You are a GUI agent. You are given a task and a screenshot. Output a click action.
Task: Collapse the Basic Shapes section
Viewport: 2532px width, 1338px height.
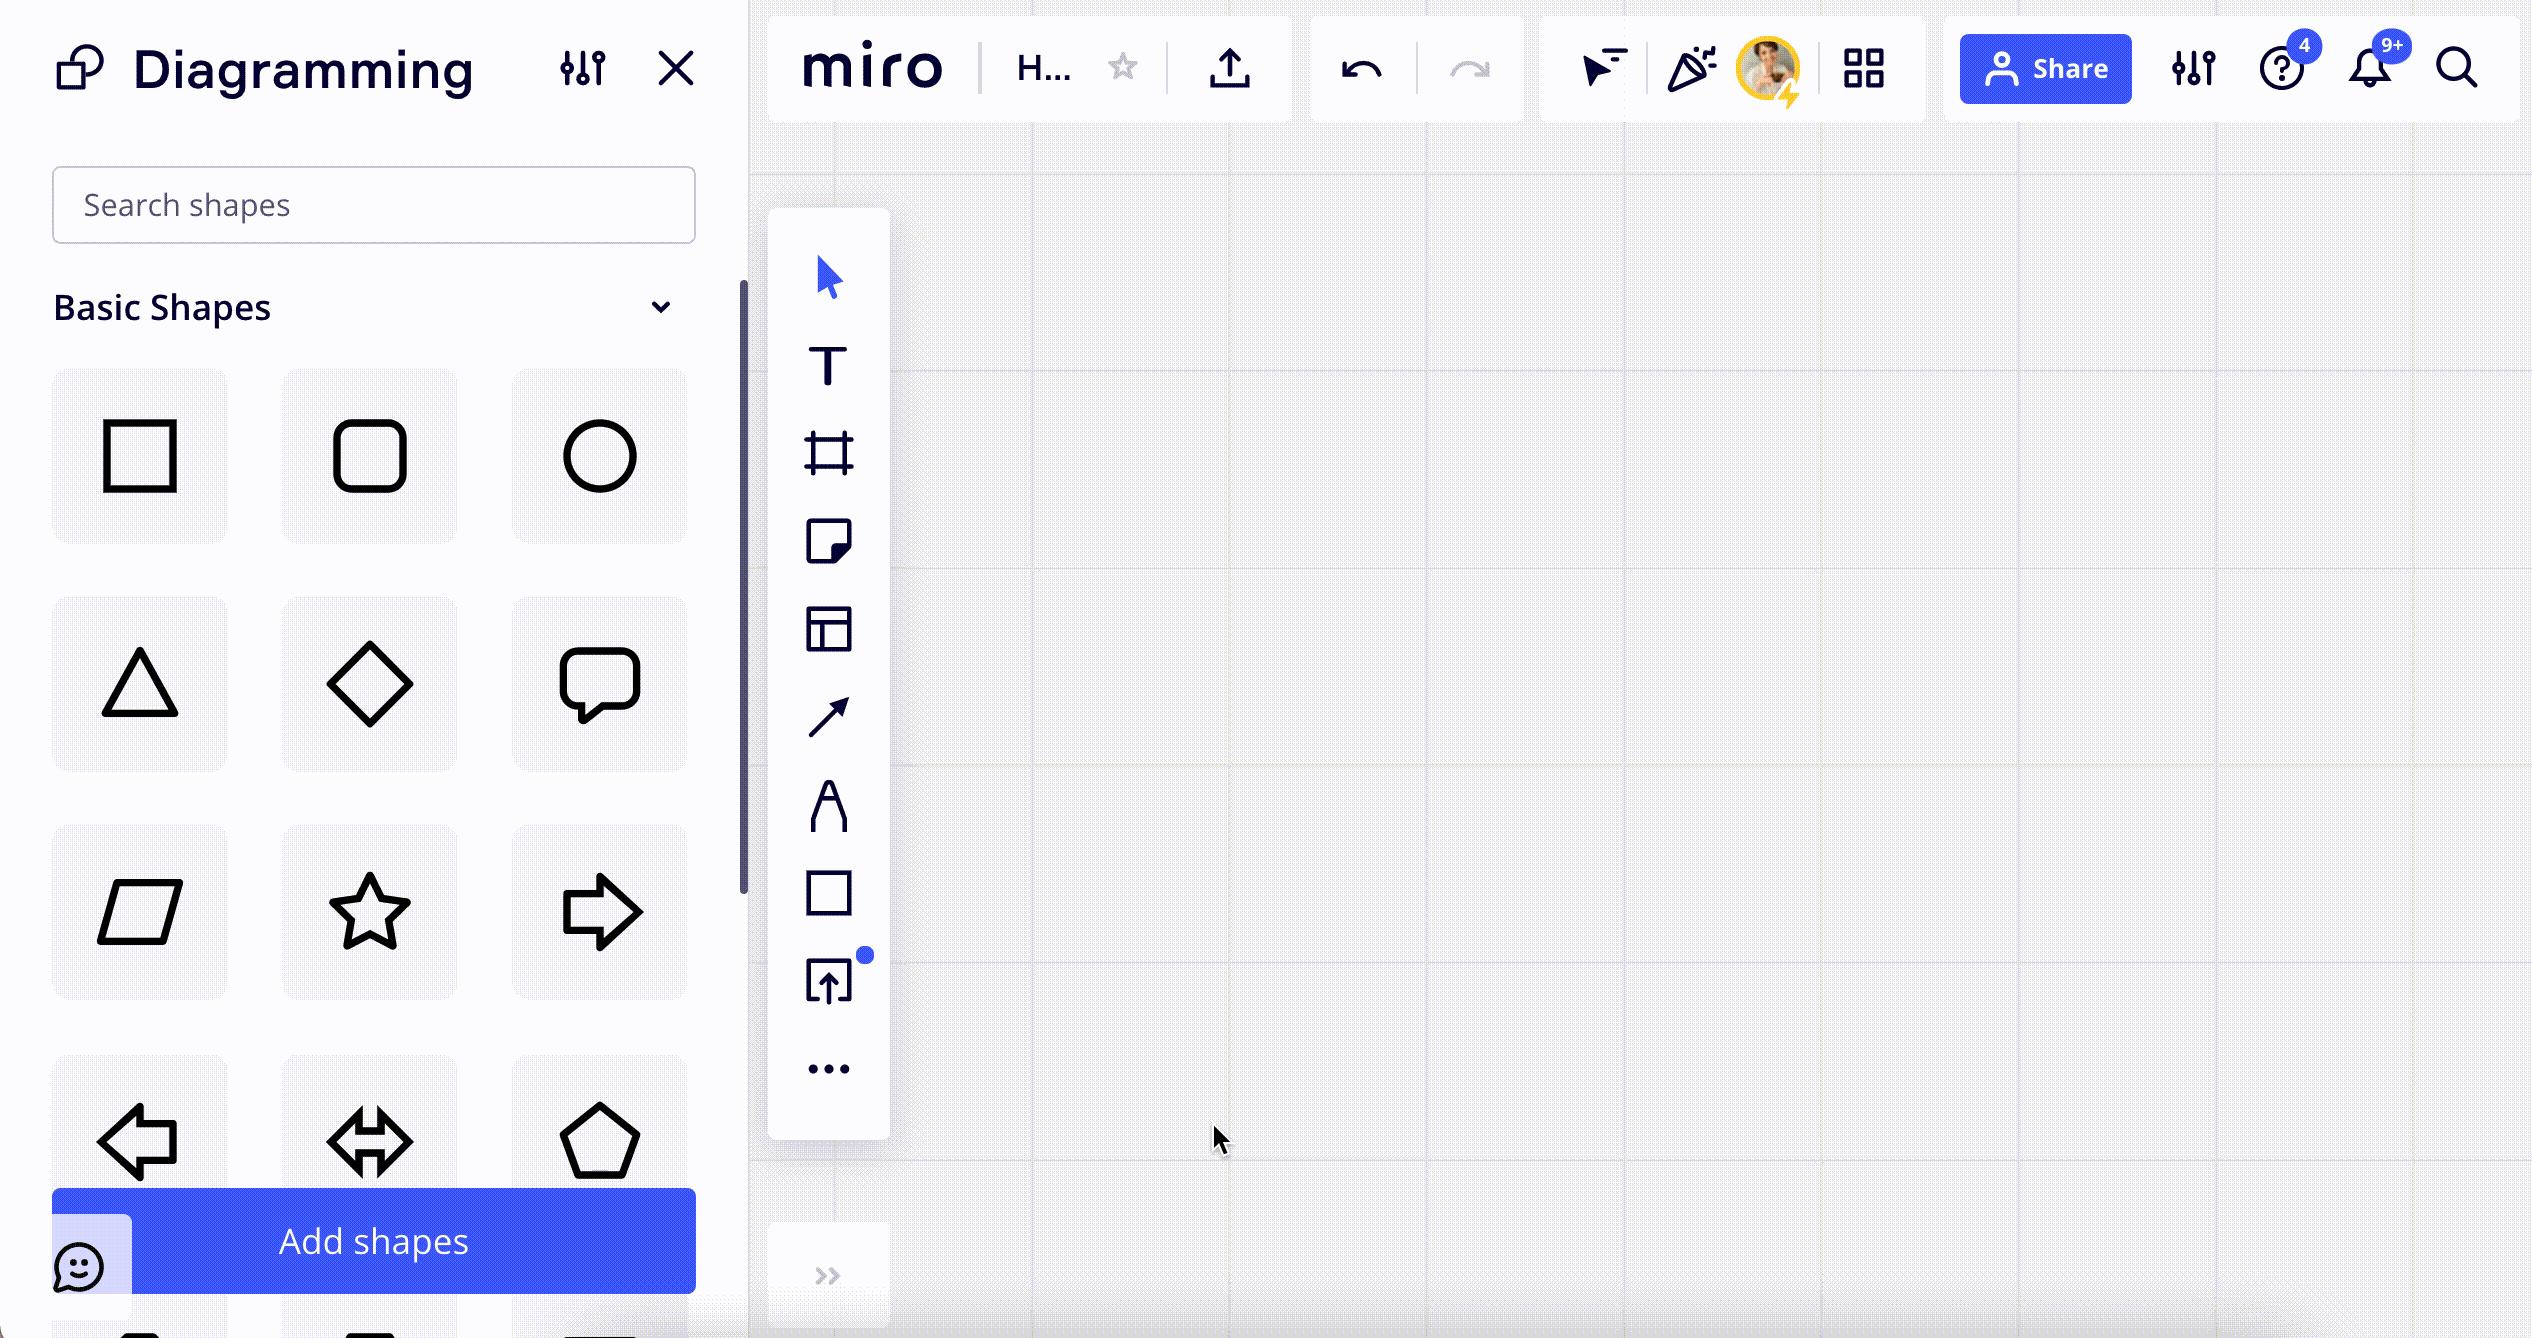661,307
